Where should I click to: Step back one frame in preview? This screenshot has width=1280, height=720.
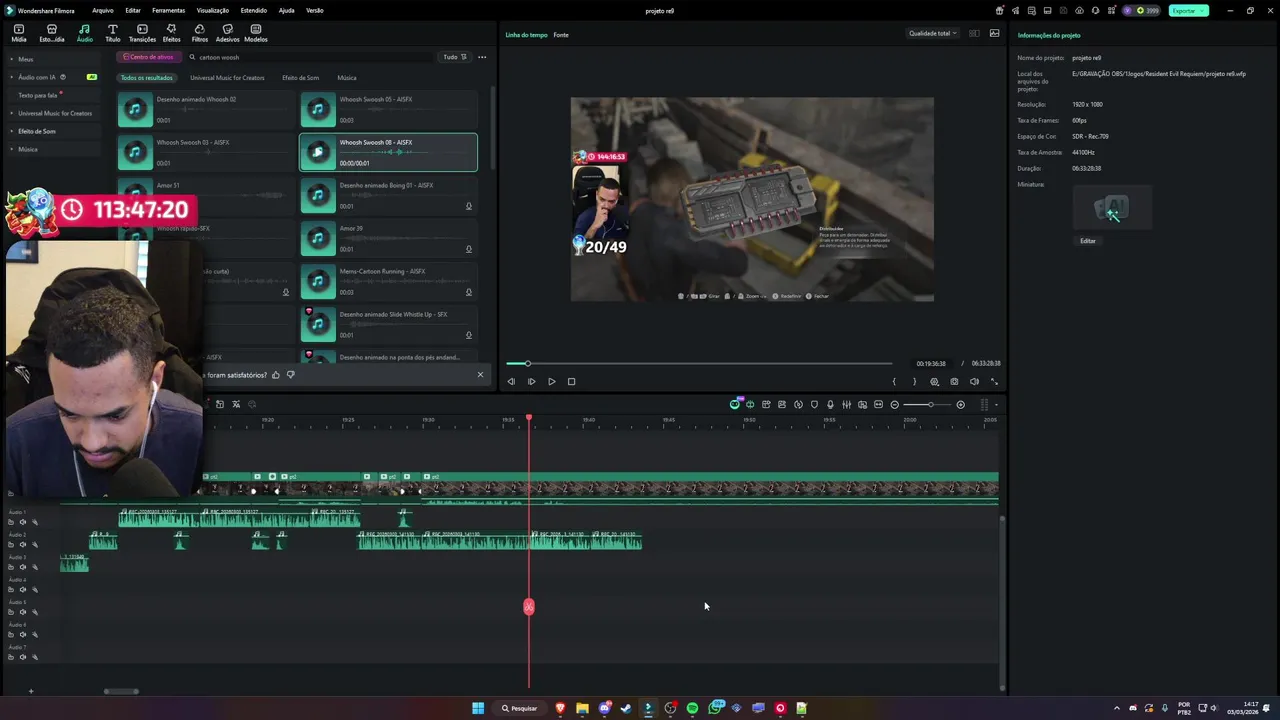511,381
